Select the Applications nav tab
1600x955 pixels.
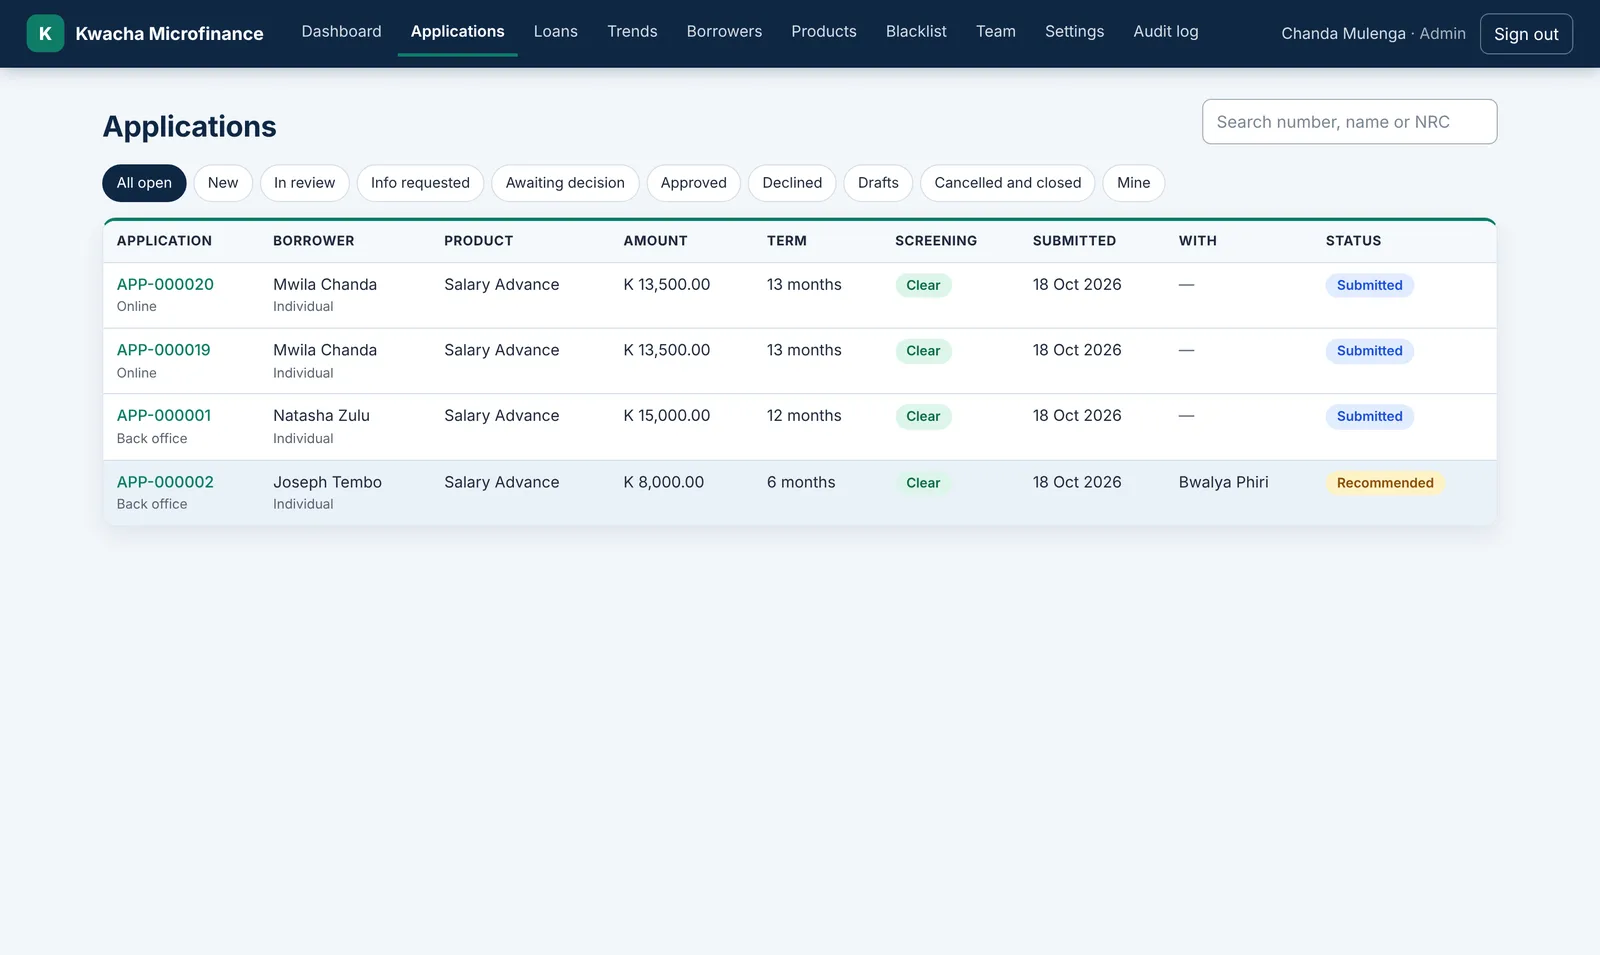pyautogui.click(x=457, y=32)
